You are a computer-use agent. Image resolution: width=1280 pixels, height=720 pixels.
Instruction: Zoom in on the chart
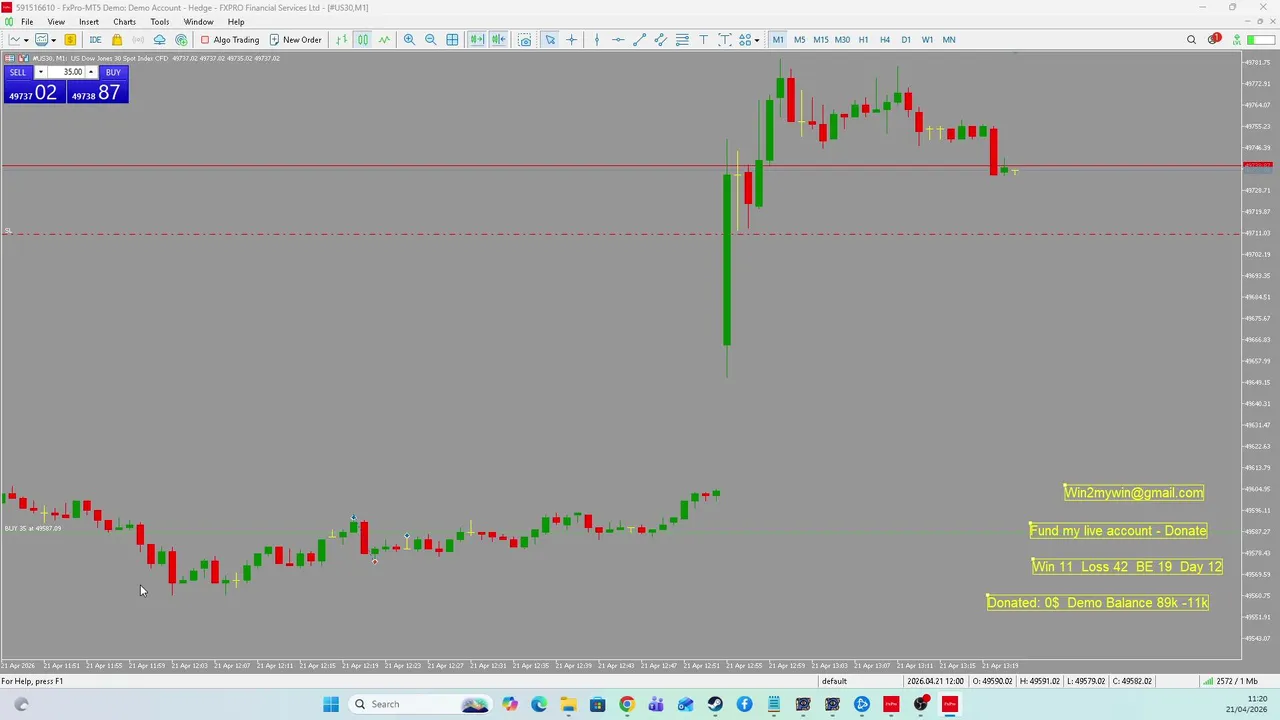[409, 40]
